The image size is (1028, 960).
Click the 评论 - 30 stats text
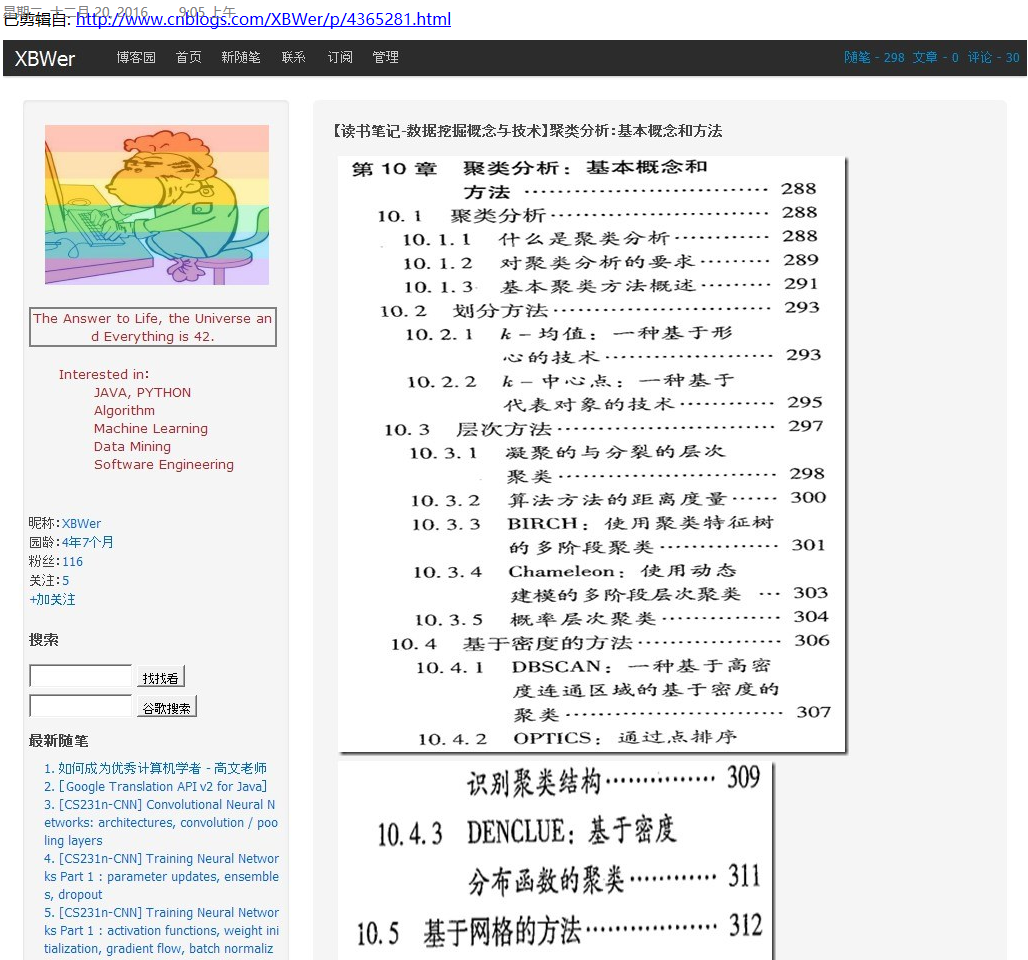993,57
